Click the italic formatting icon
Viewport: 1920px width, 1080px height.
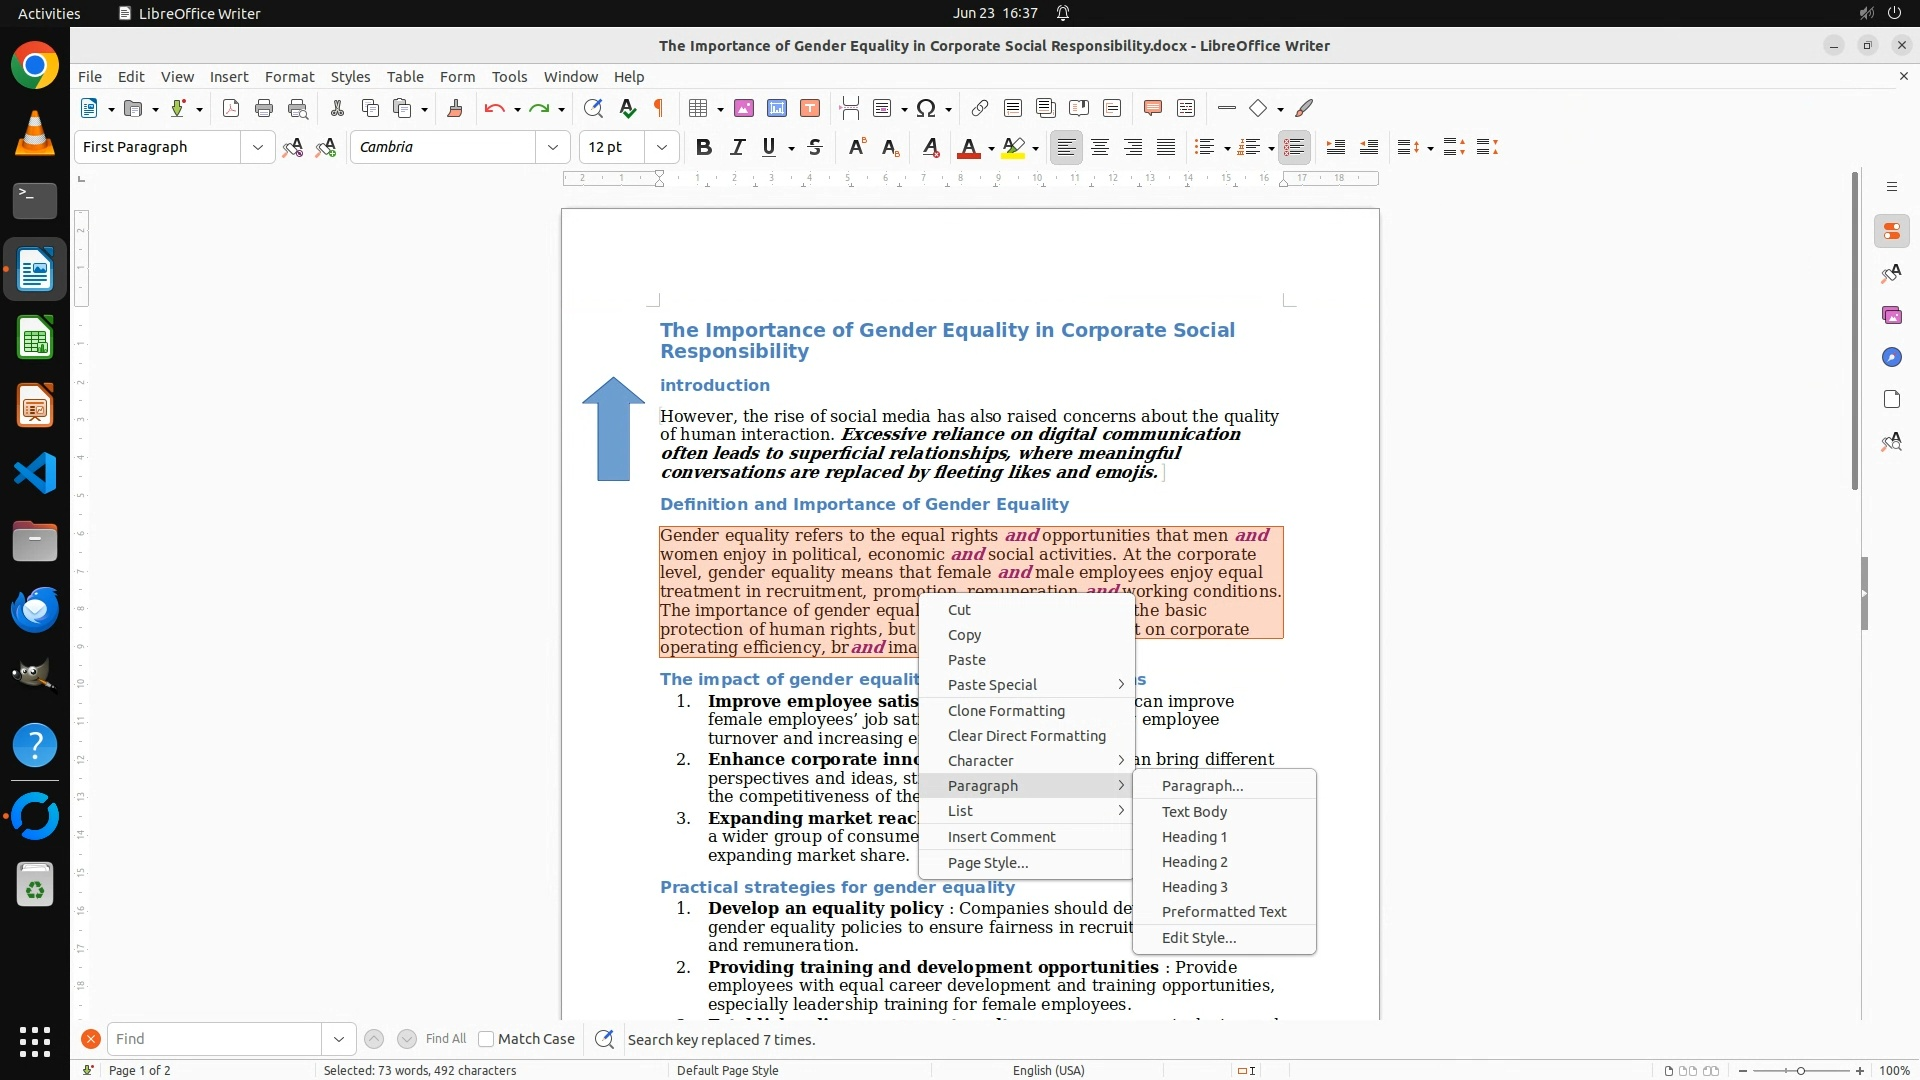[x=737, y=147]
